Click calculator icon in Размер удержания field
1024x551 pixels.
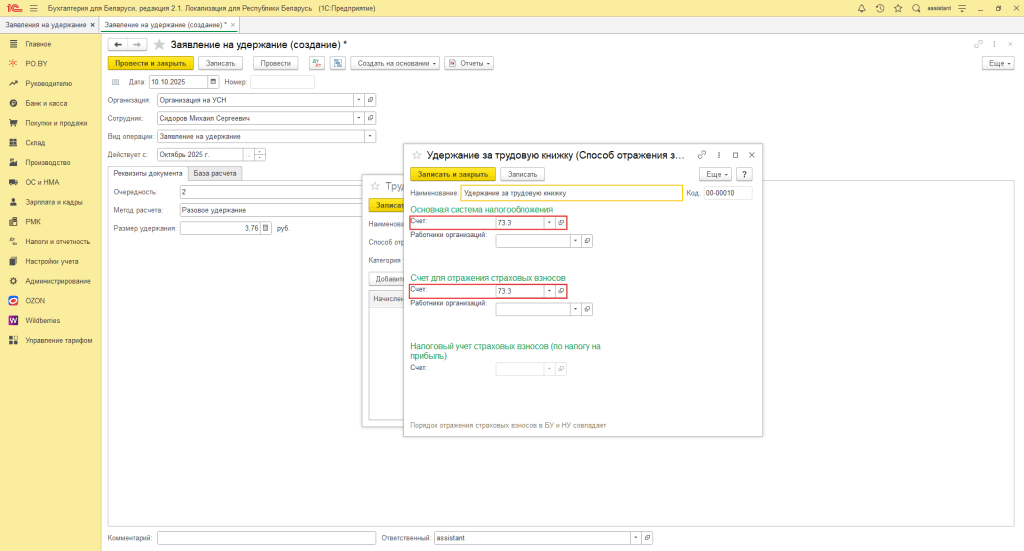266,228
